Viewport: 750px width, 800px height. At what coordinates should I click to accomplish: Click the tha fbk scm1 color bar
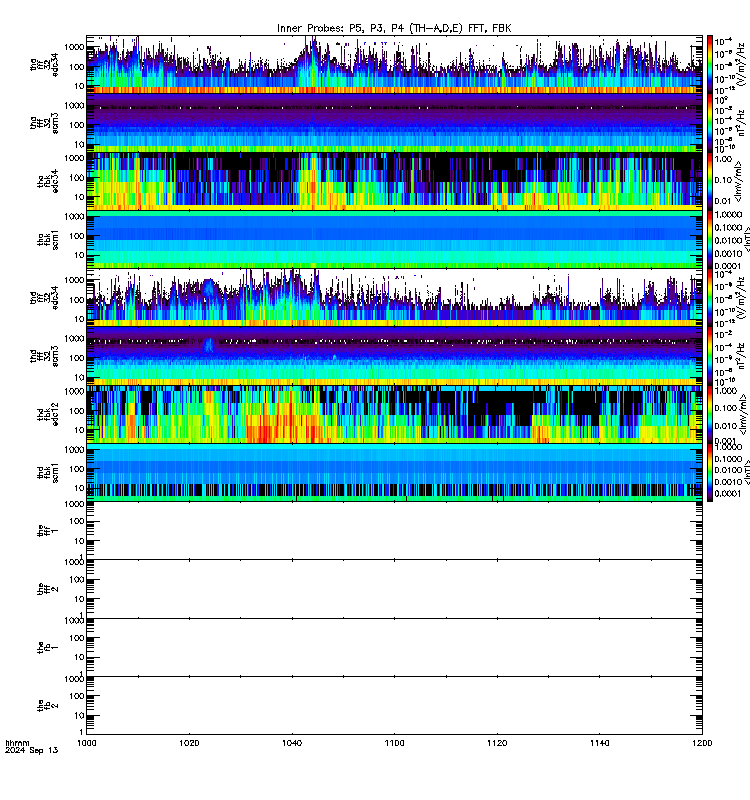pos(710,239)
